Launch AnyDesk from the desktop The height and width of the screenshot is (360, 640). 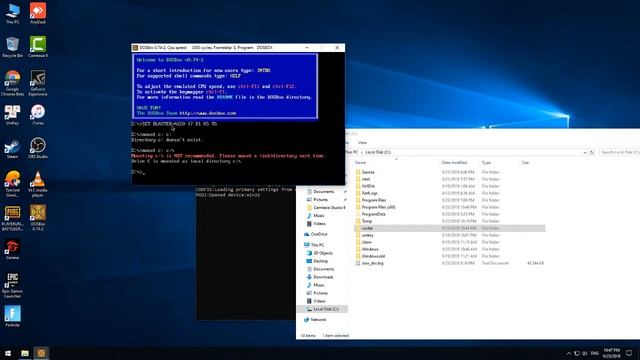pyautogui.click(x=38, y=14)
